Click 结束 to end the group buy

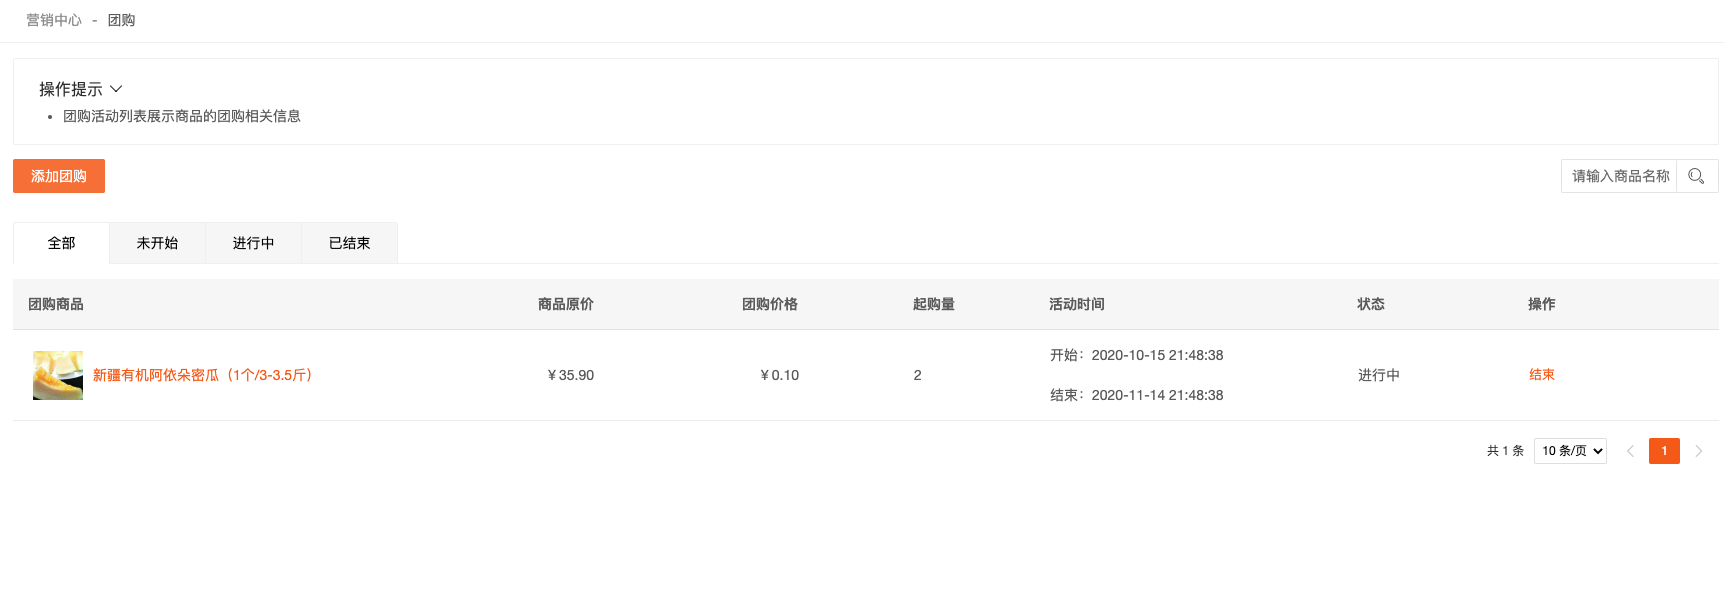[1542, 375]
